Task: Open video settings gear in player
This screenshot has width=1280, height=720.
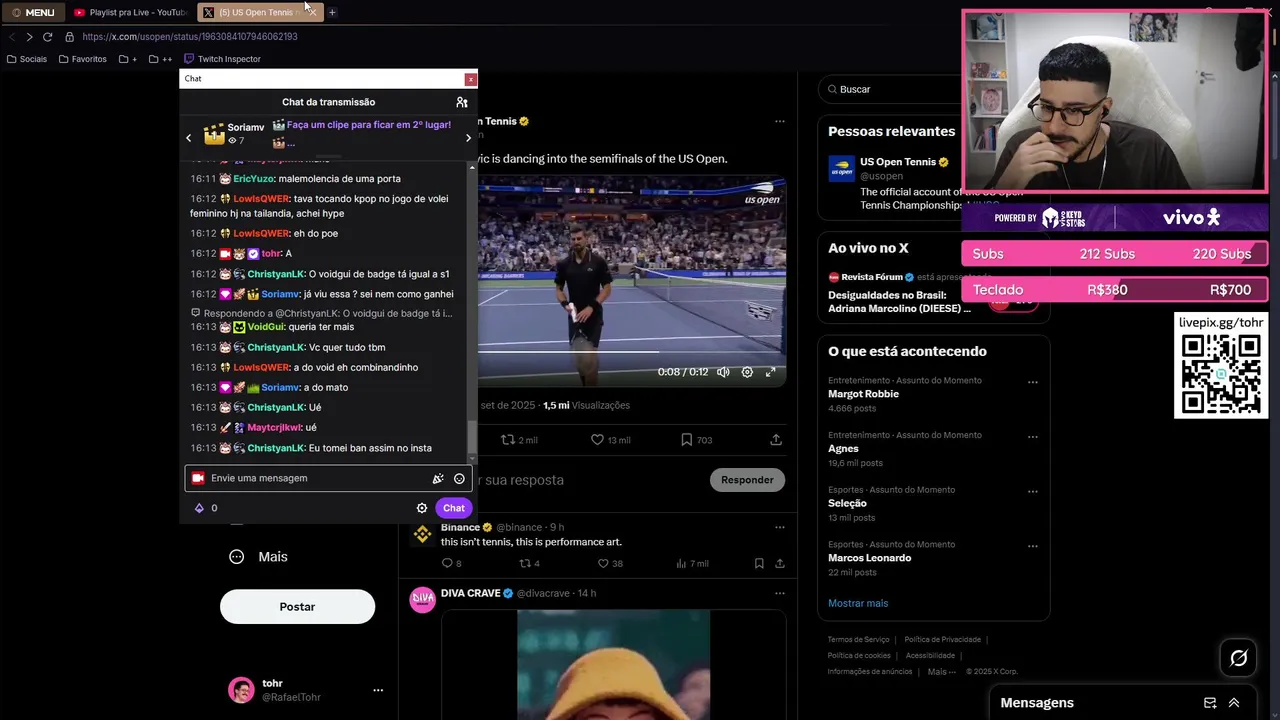Action: coord(747,372)
